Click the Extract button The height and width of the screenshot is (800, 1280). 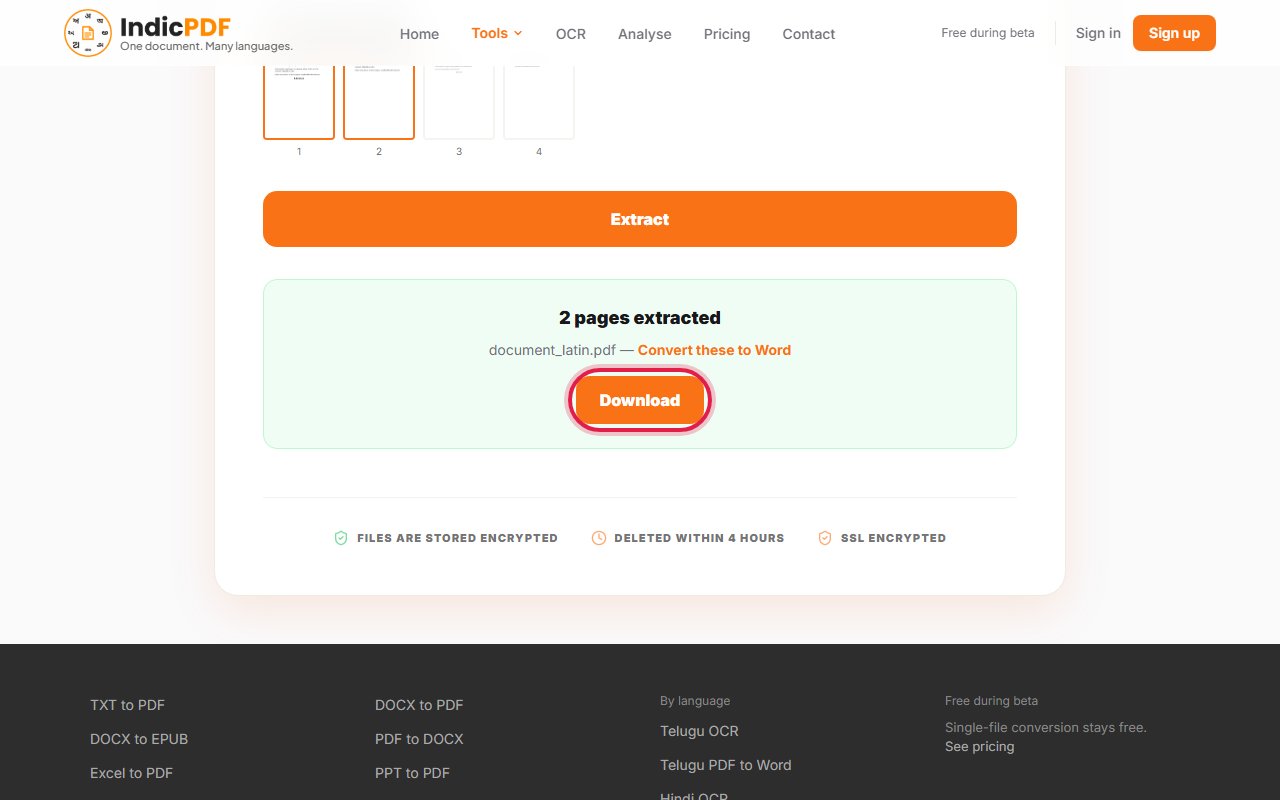point(640,219)
